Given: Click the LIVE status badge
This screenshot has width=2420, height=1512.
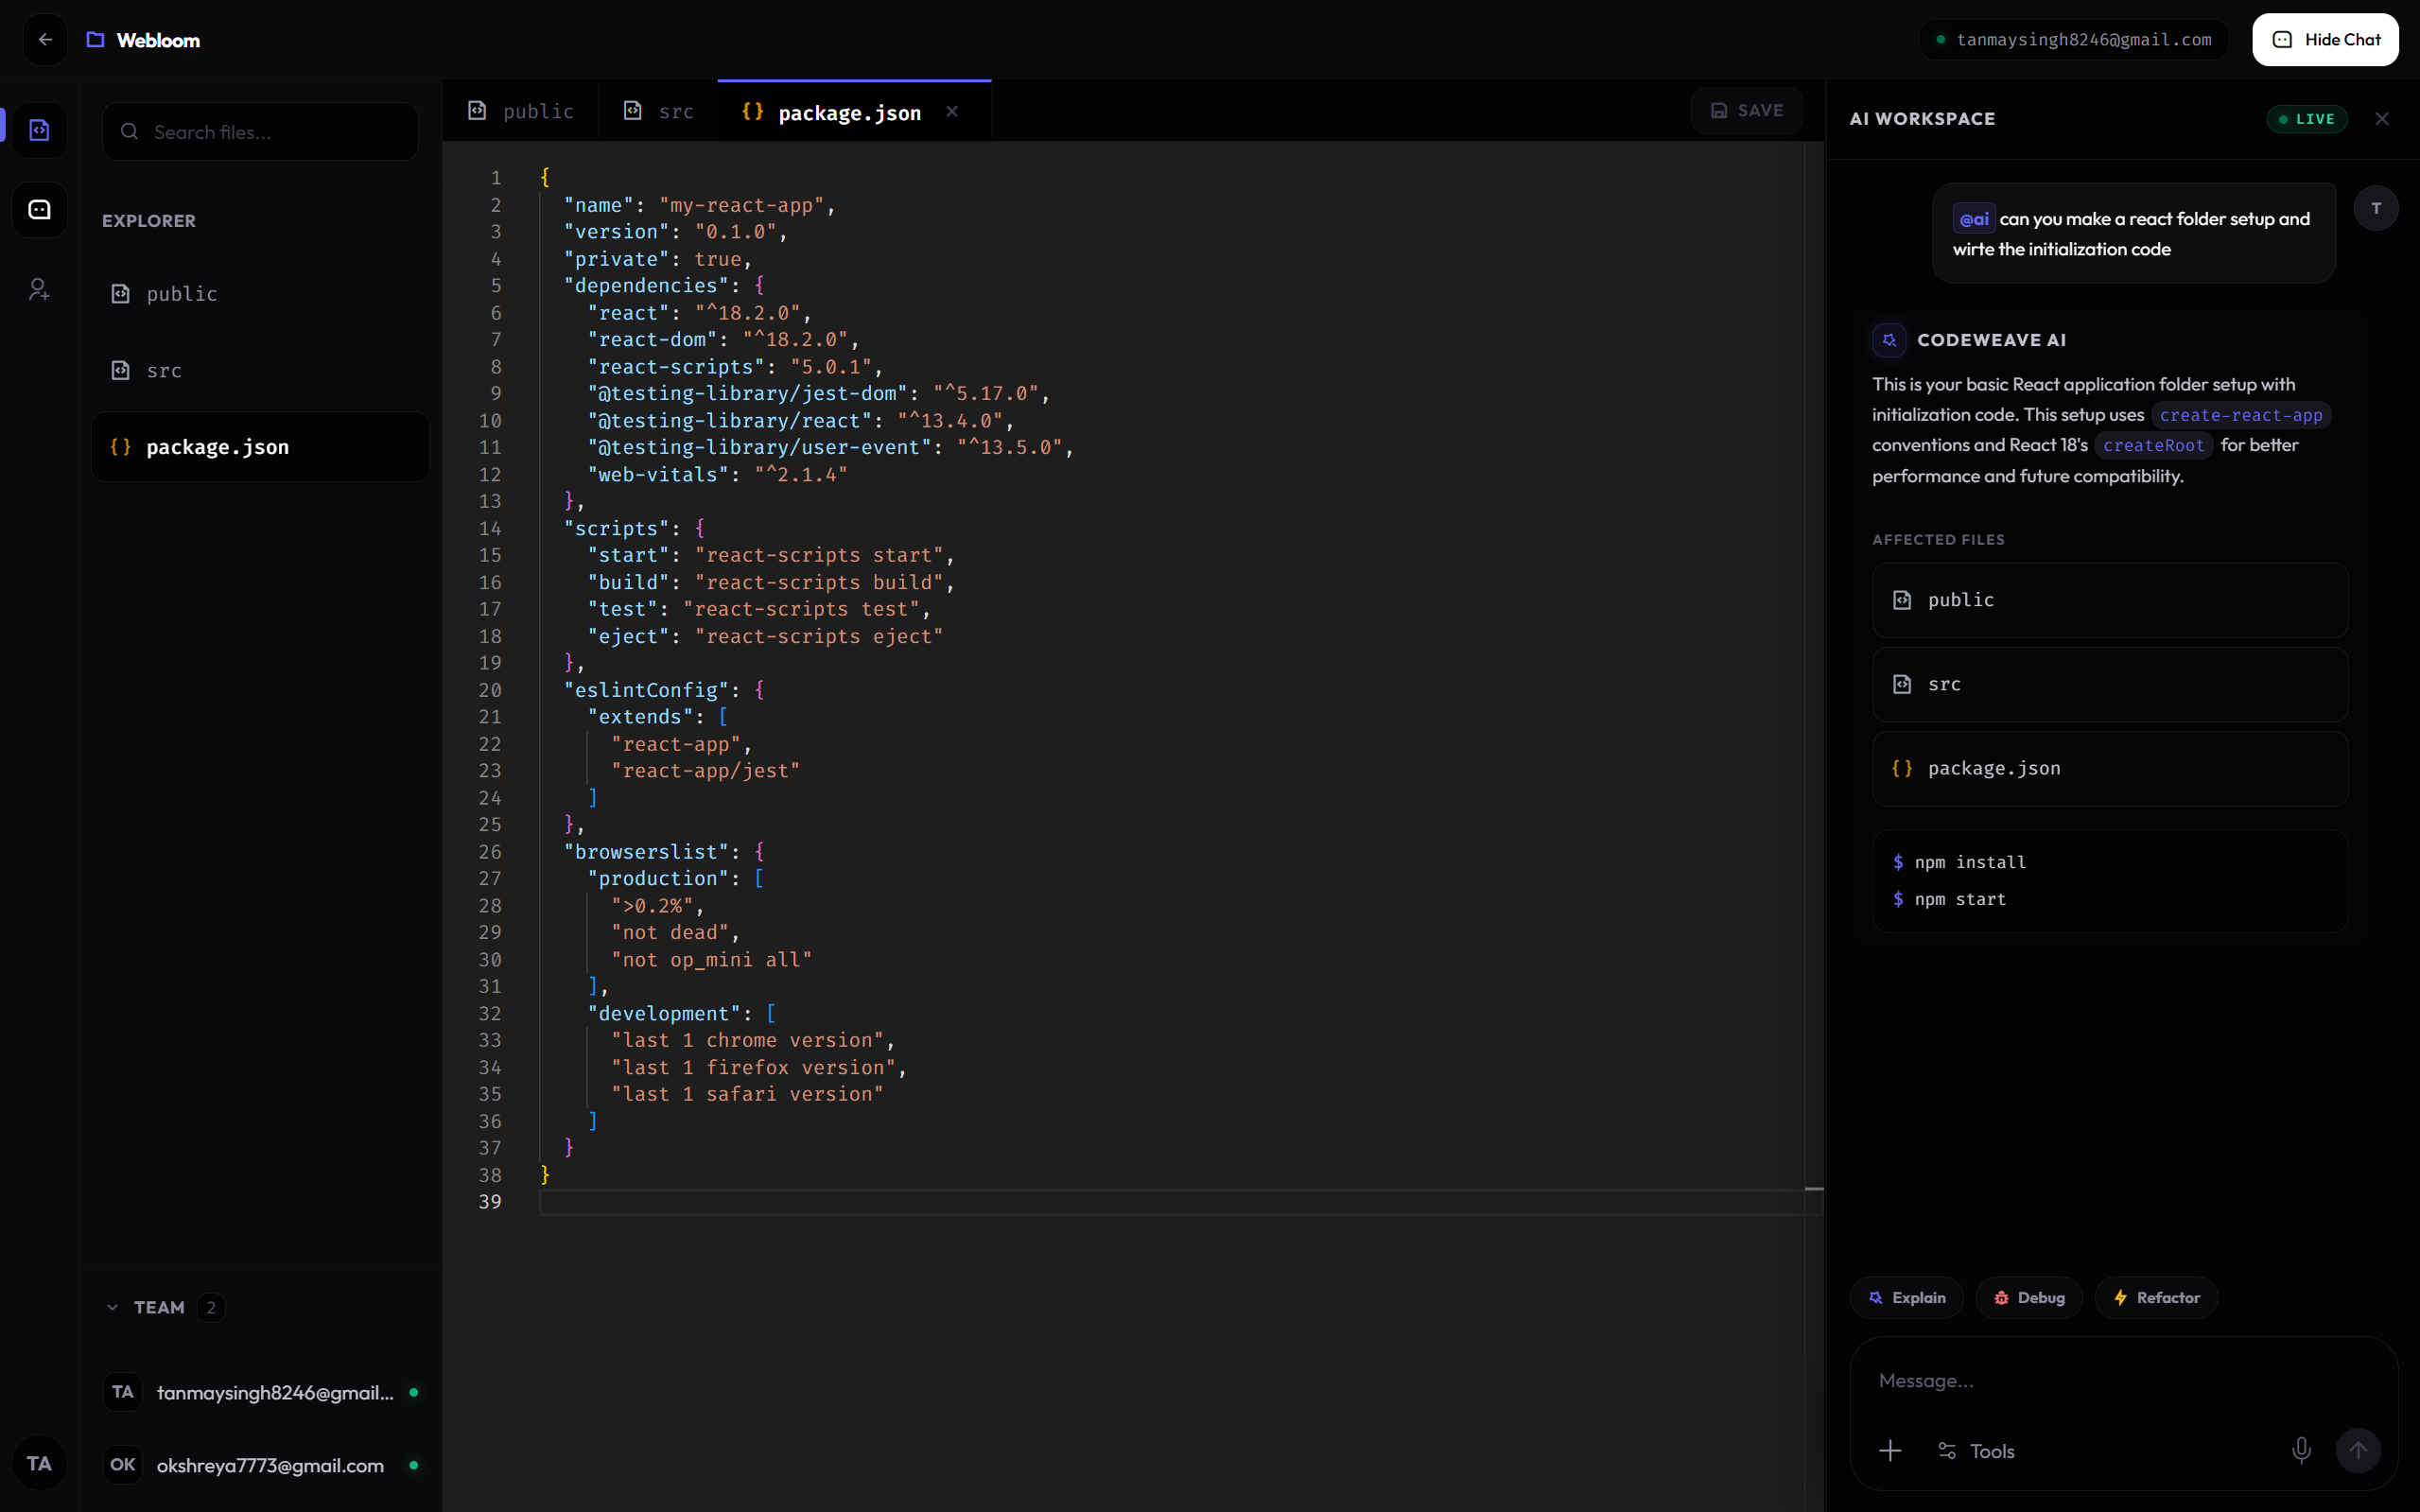Looking at the screenshot, I should click(2306, 119).
